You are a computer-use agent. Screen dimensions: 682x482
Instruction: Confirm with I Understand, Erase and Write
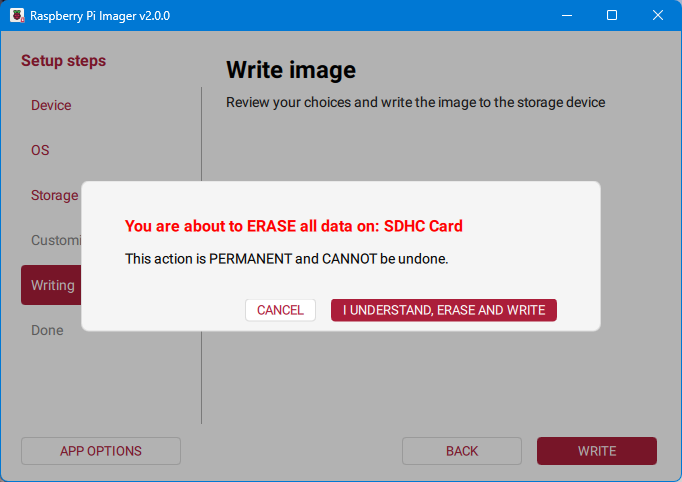click(444, 310)
